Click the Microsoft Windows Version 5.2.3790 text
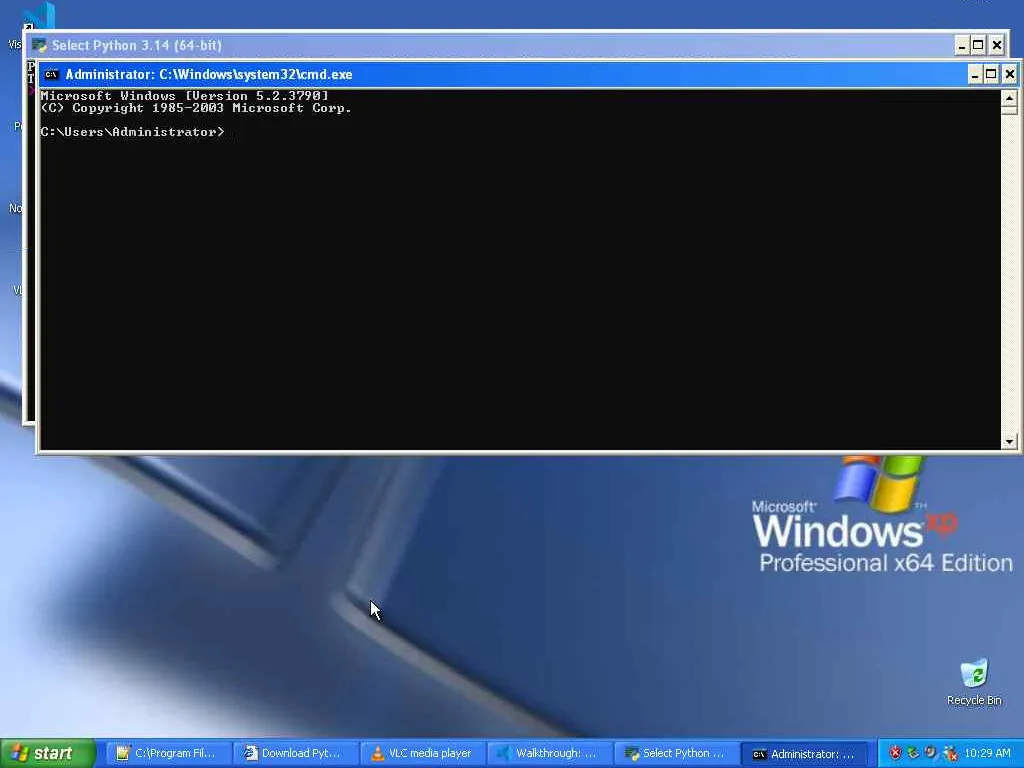Screen dimensions: 1024x768 (x=184, y=96)
